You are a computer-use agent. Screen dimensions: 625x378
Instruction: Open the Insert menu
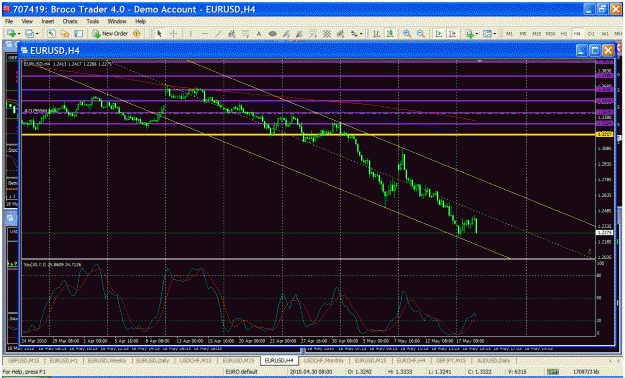pyautogui.click(x=48, y=21)
